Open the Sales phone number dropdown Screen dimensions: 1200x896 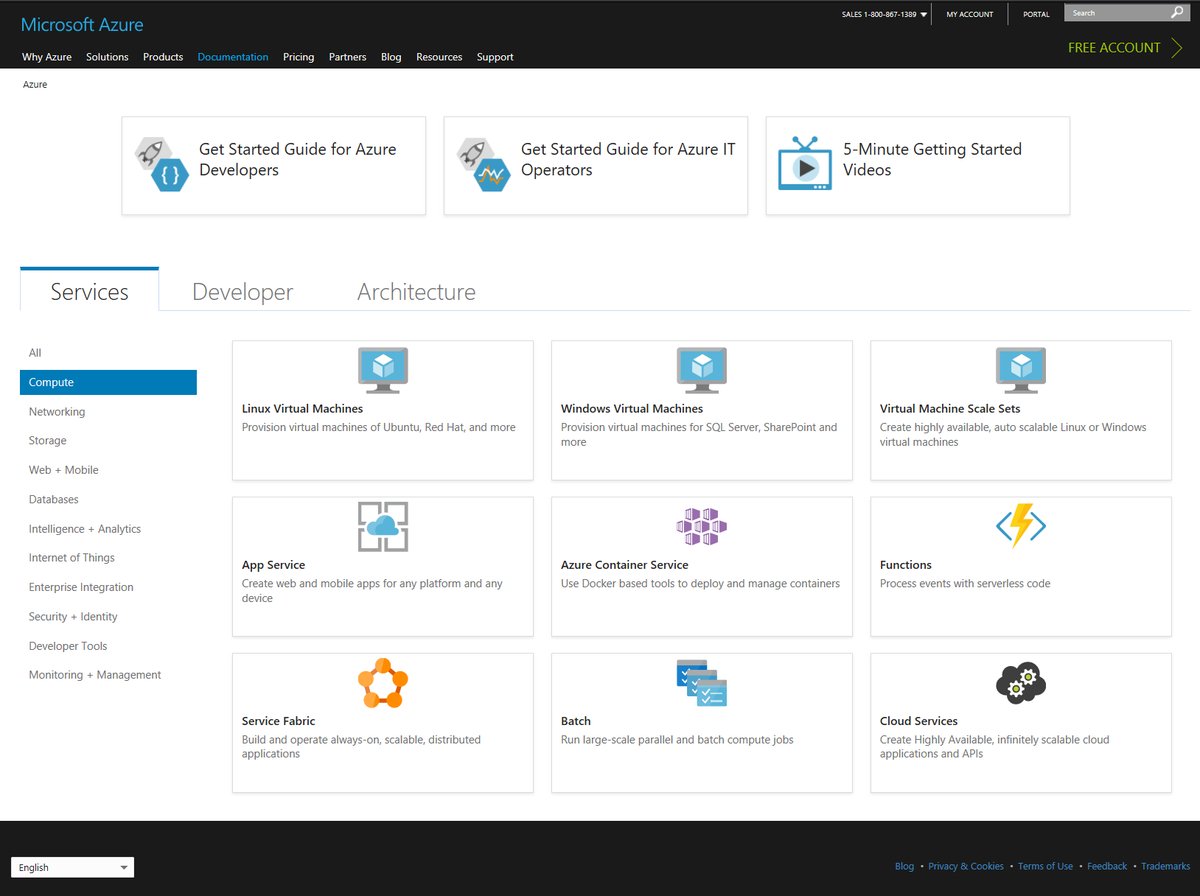[x=885, y=14]
